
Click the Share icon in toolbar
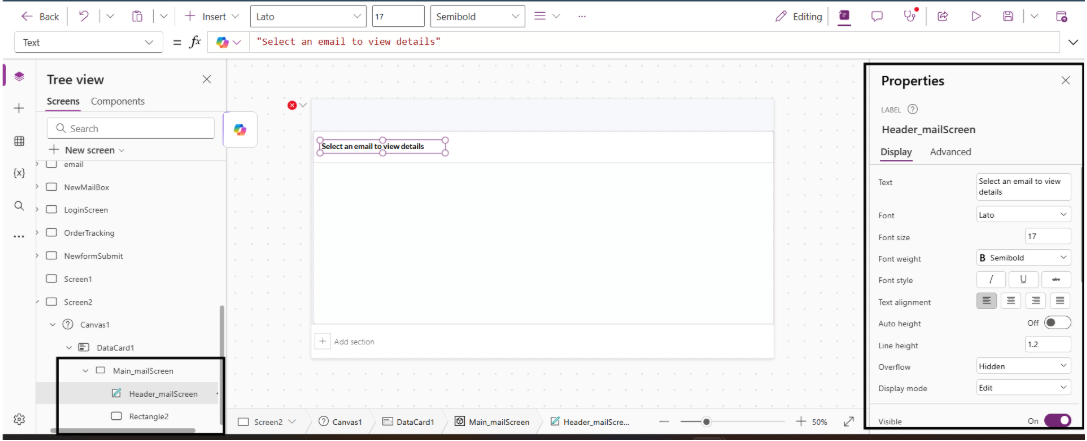[x=943, y=16]
